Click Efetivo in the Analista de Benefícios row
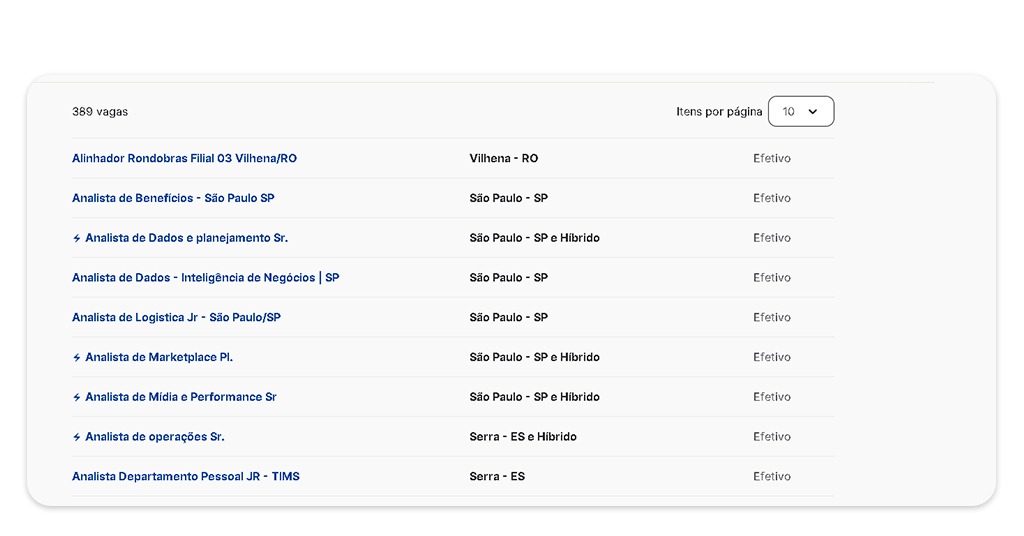The width and height of the screenshot is (1024, 536). tap(771, 198)
